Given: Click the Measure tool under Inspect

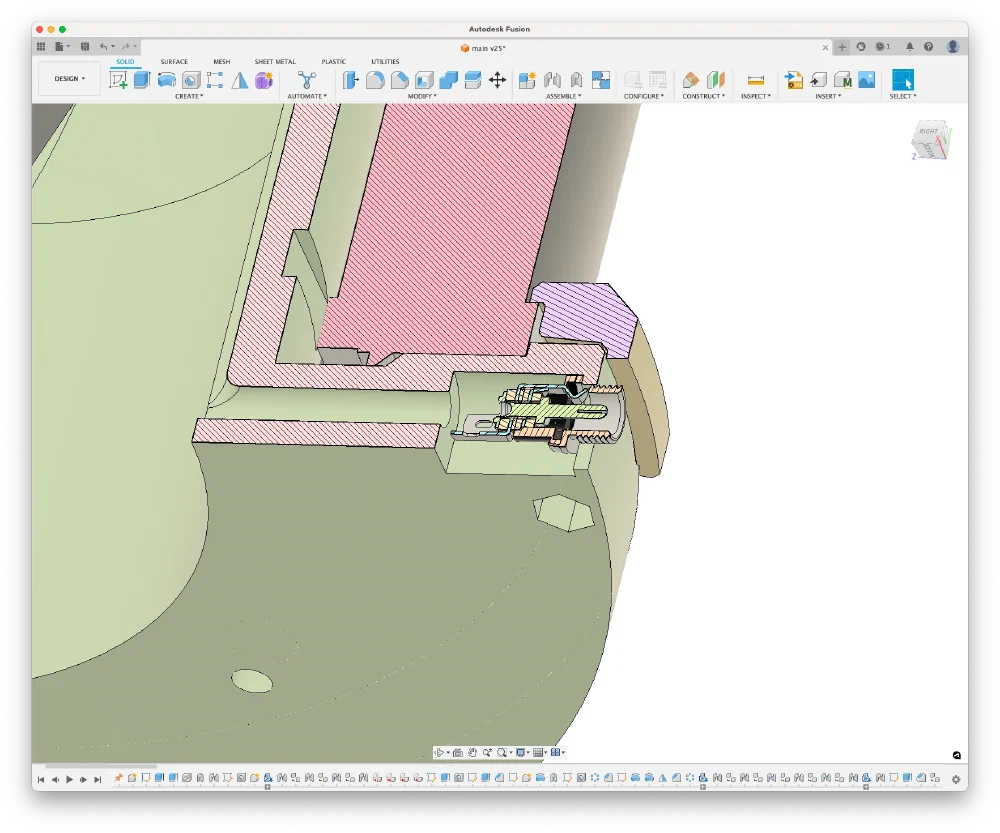Looking at the screenshot, I should (x=756, y=80).
